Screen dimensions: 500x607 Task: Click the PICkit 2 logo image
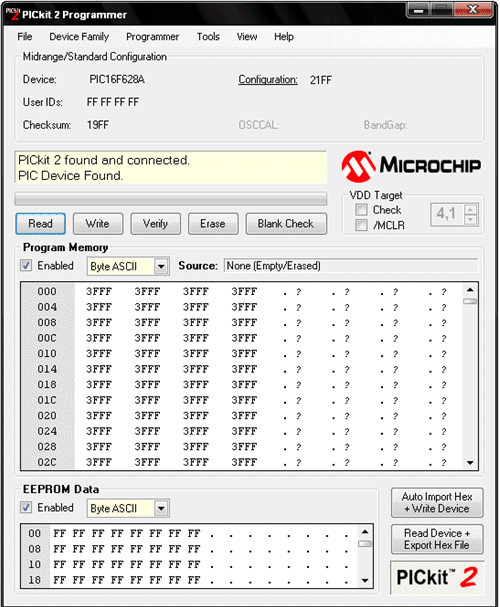pos(437,578)
